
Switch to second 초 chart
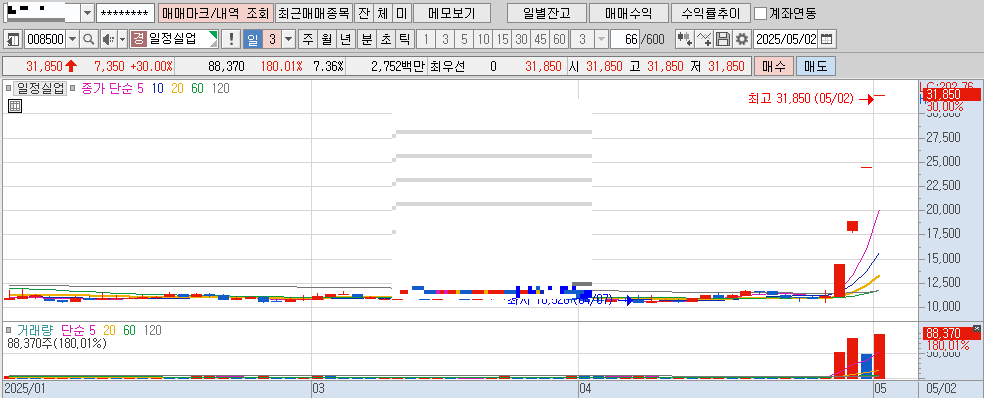click(x=385, y=40)
